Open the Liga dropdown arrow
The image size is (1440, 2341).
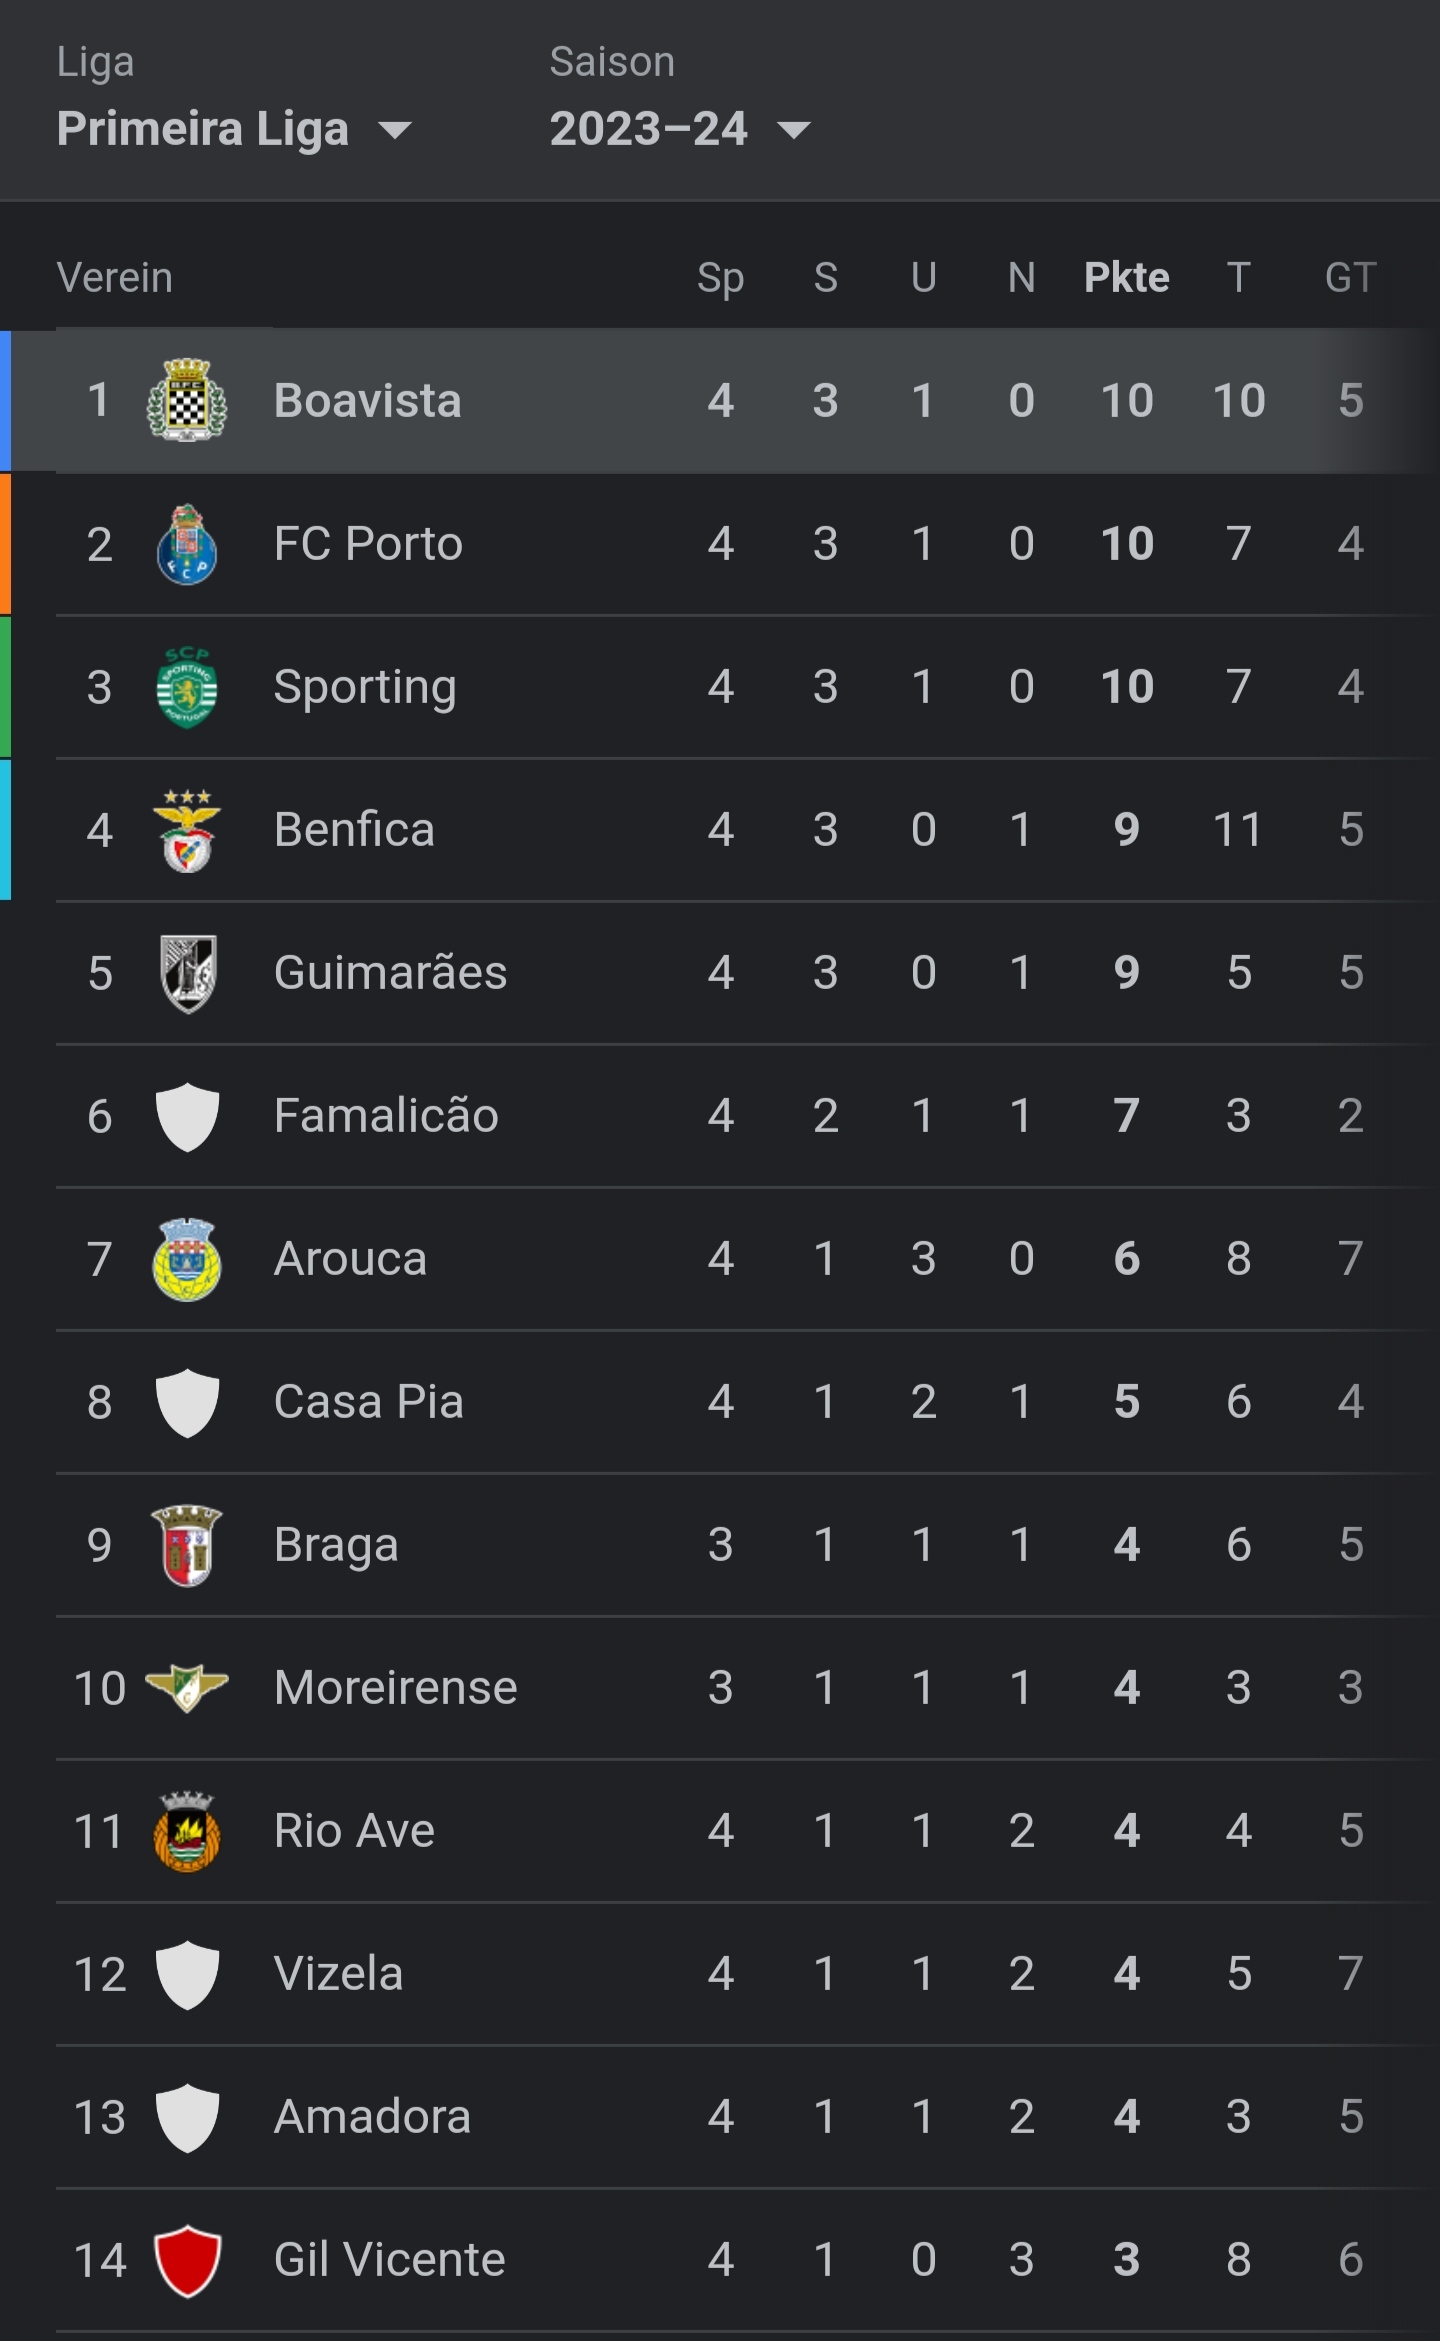coord(395,130)
